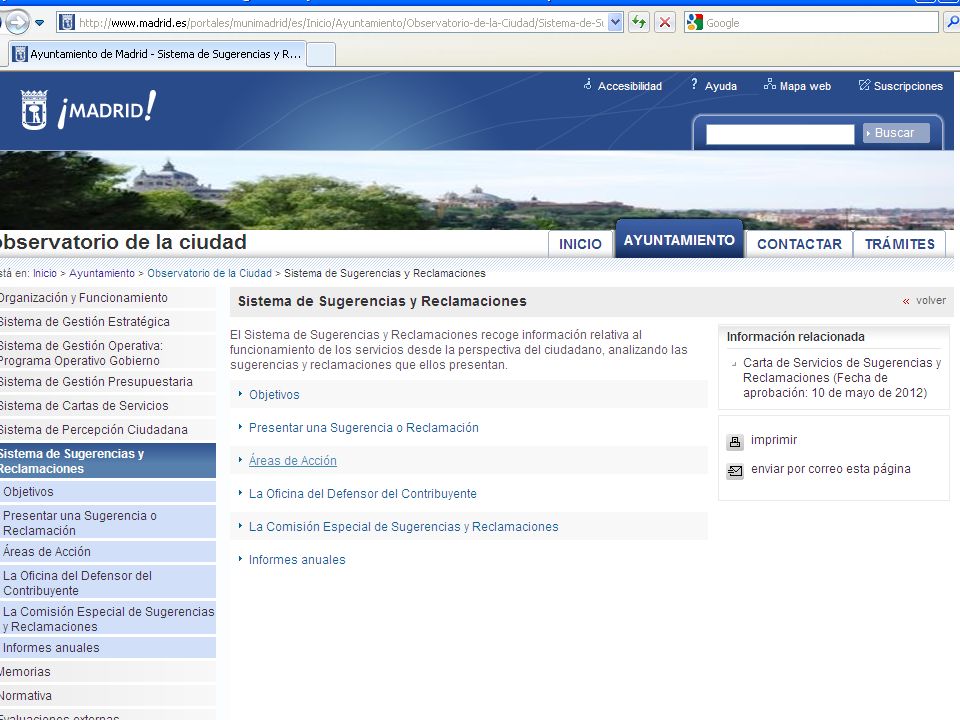
Task: Open Áreas de Acción in sidebar submenu
Action: point(107,552)
